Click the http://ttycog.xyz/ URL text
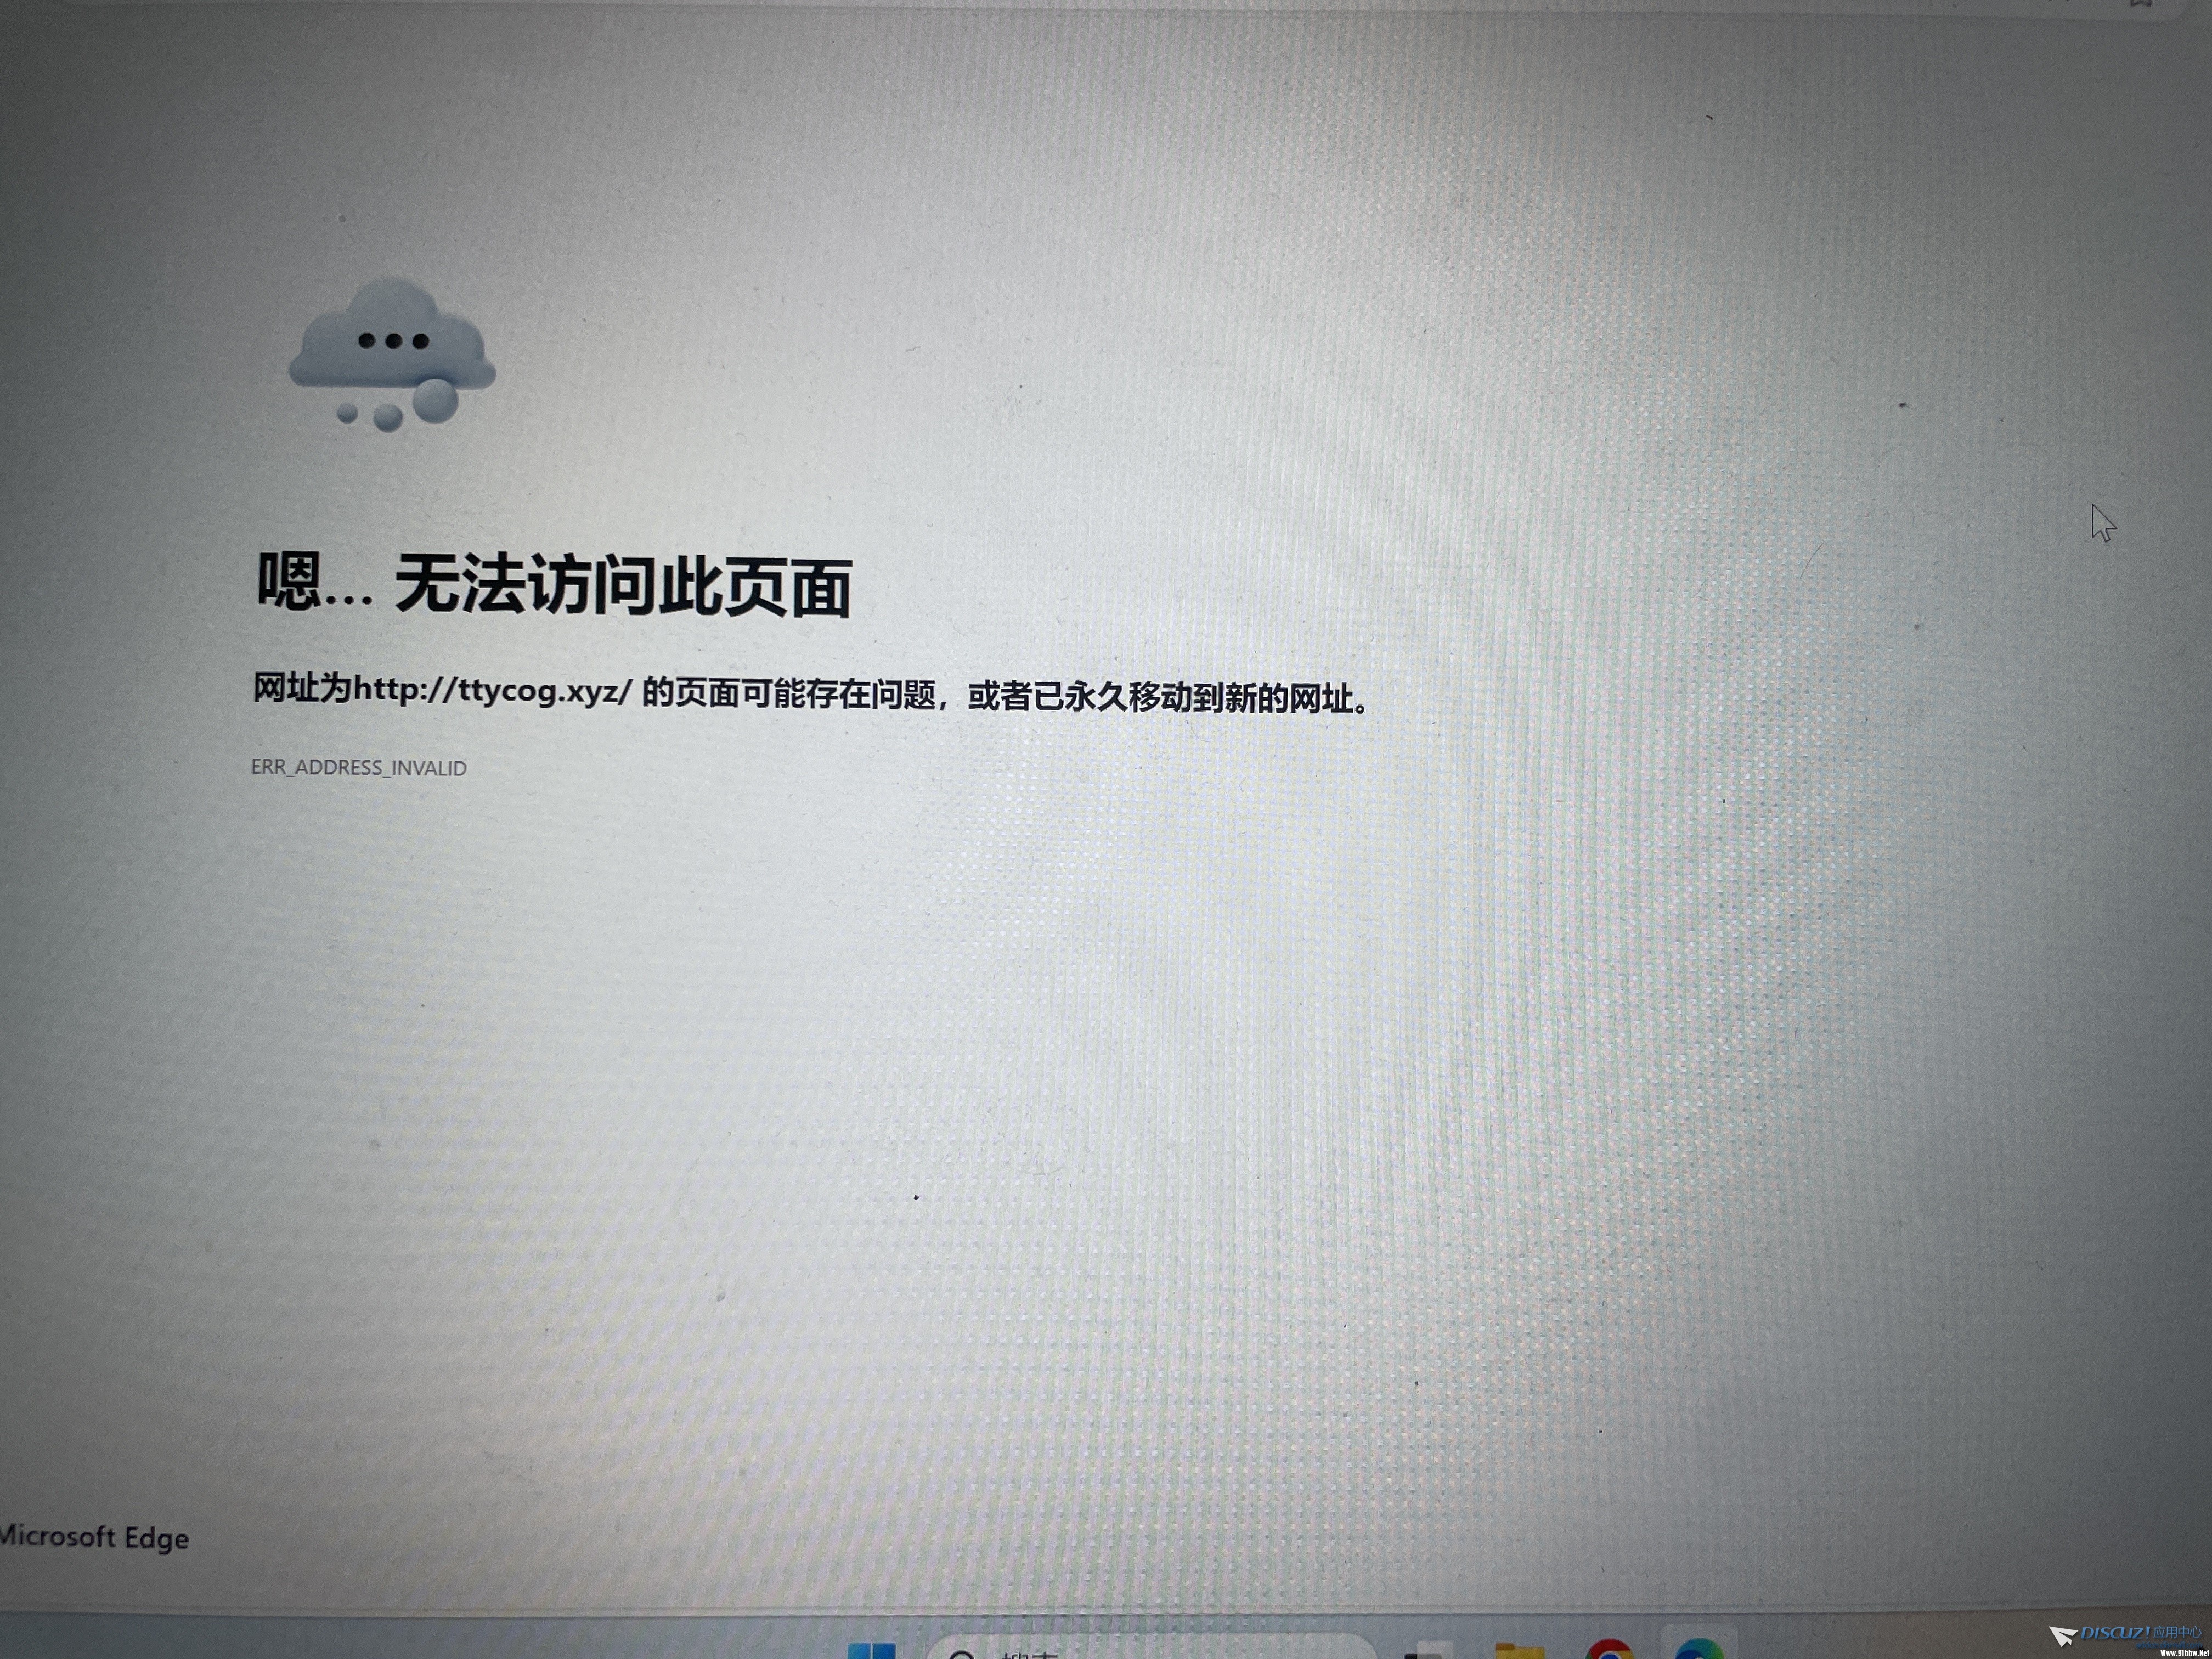 pyautogui.click(x=493, y=689)
